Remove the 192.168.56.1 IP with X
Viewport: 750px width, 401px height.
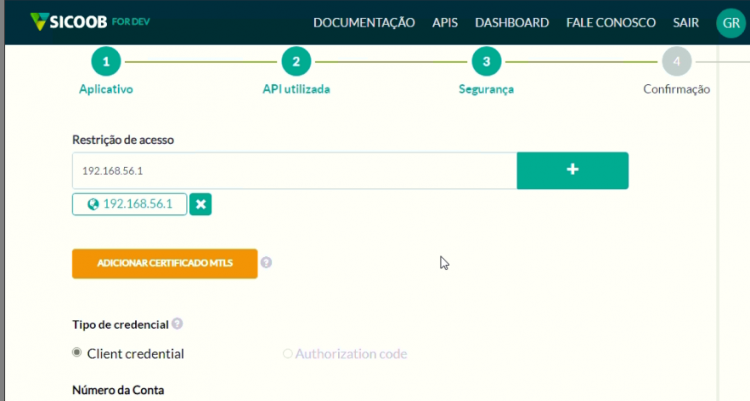click(200, 204)
